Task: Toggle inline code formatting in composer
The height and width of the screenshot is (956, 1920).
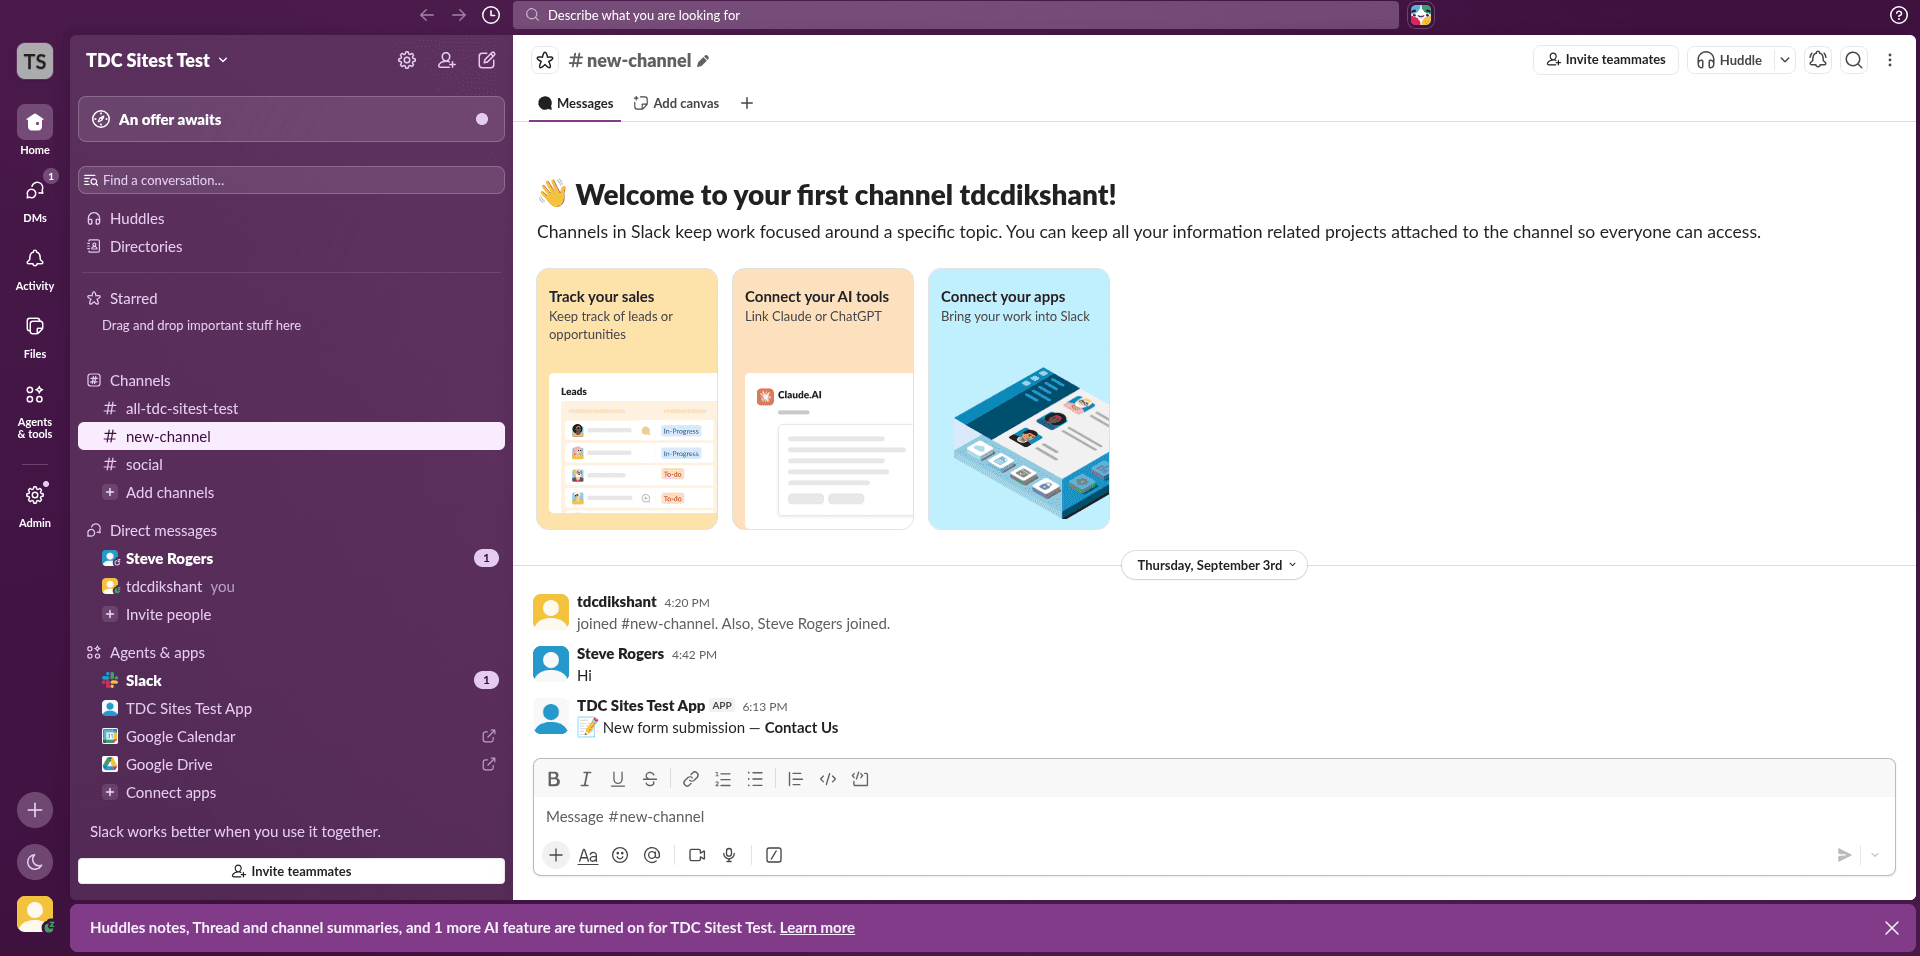Action: pos(828,779)
